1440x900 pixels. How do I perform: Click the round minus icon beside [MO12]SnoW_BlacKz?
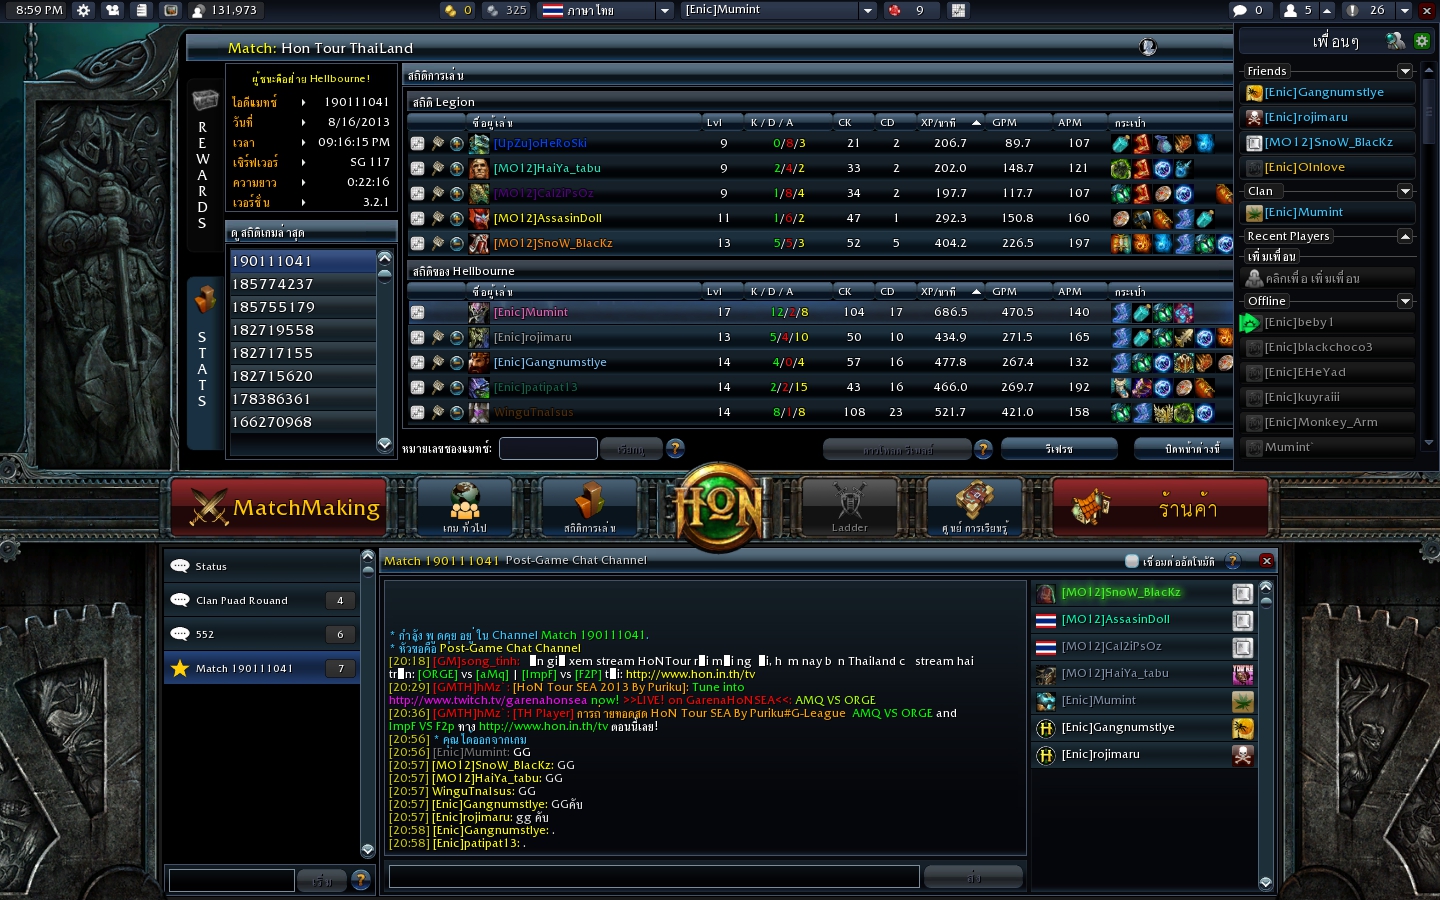click(x=456, y=243)
